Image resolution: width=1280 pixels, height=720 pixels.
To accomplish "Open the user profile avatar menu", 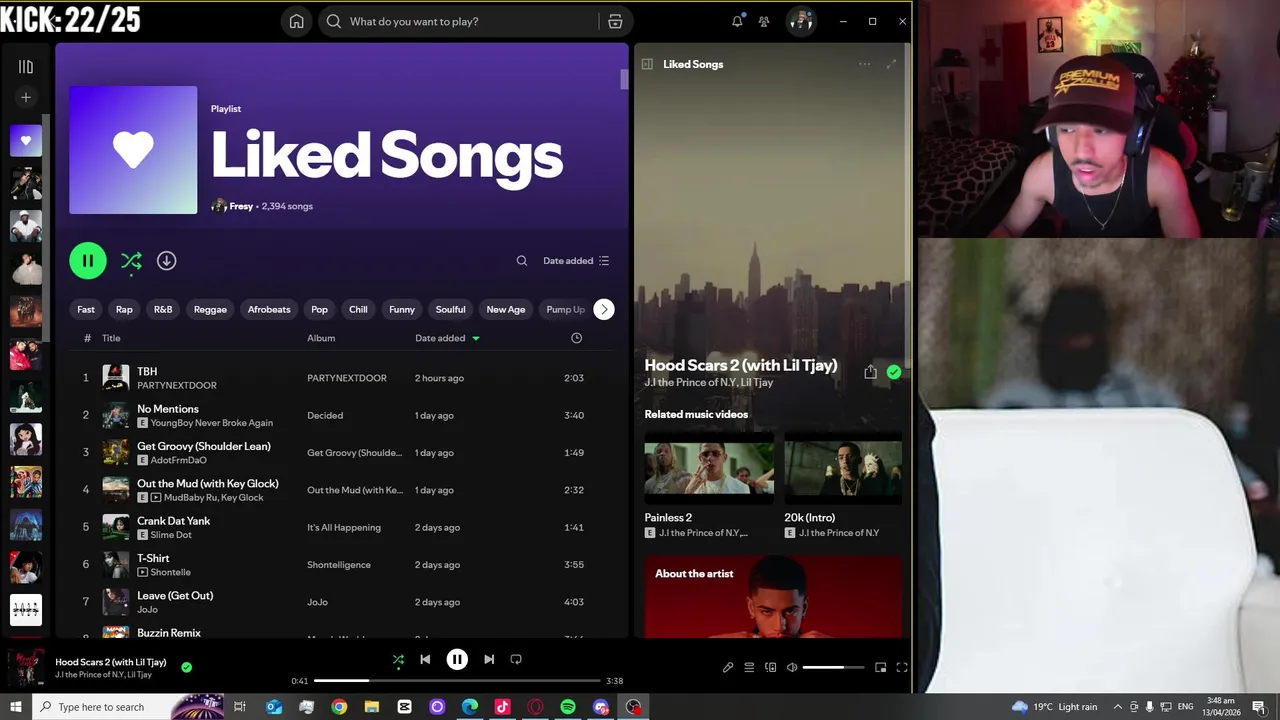I will point(801,21).
